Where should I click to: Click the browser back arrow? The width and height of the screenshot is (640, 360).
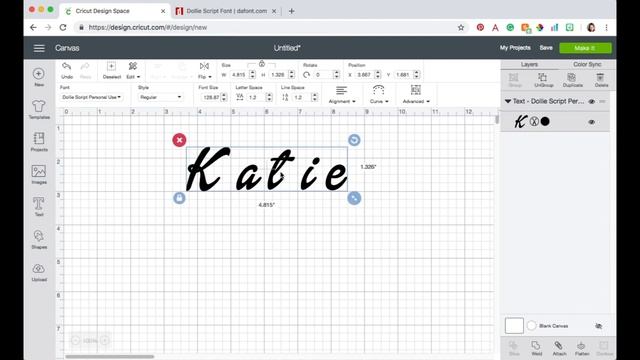[x=33, y=27]
